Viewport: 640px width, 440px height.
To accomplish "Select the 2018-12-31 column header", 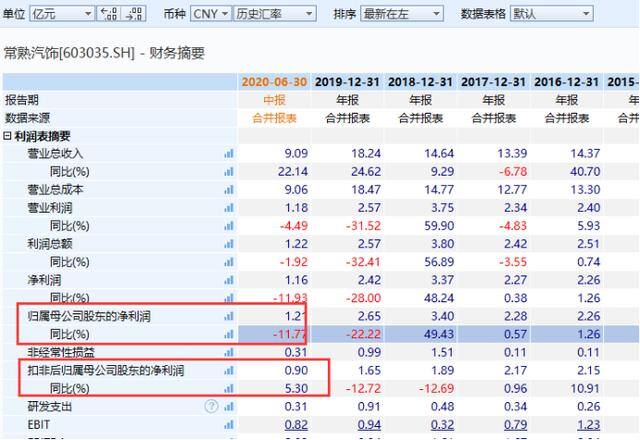I will click(420, 82).
